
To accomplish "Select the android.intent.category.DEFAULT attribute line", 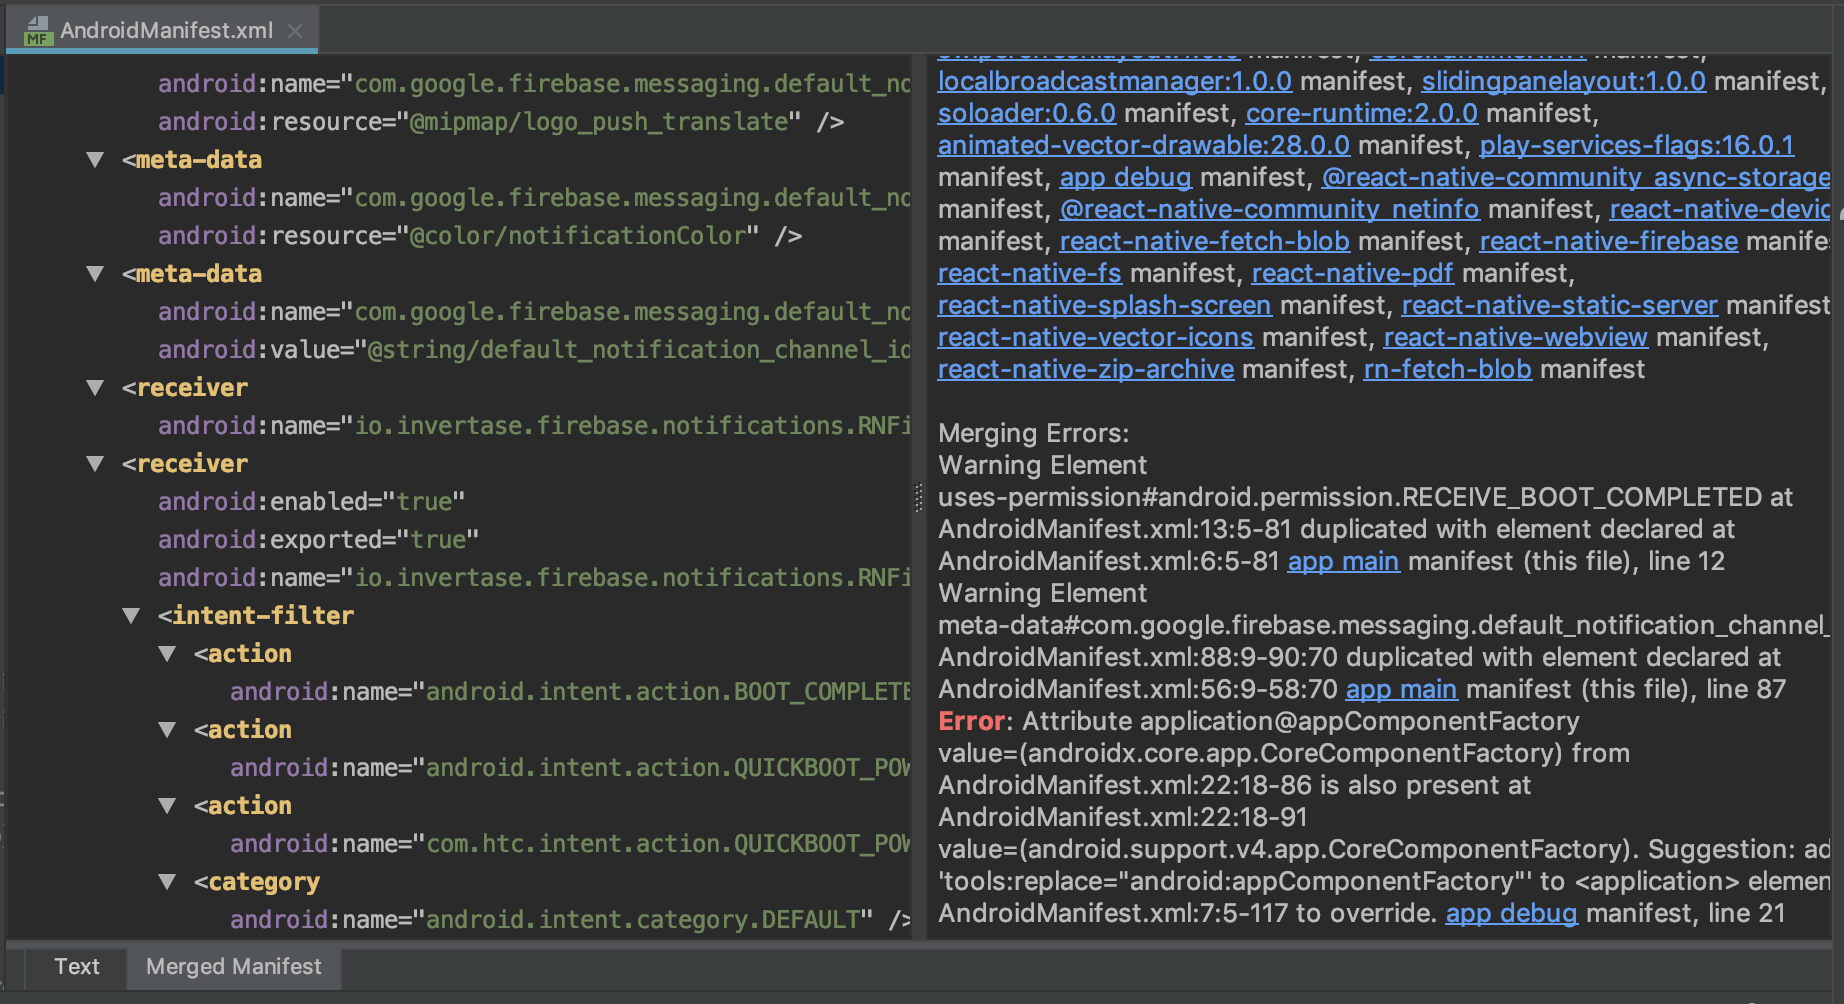I will (570, 919).
